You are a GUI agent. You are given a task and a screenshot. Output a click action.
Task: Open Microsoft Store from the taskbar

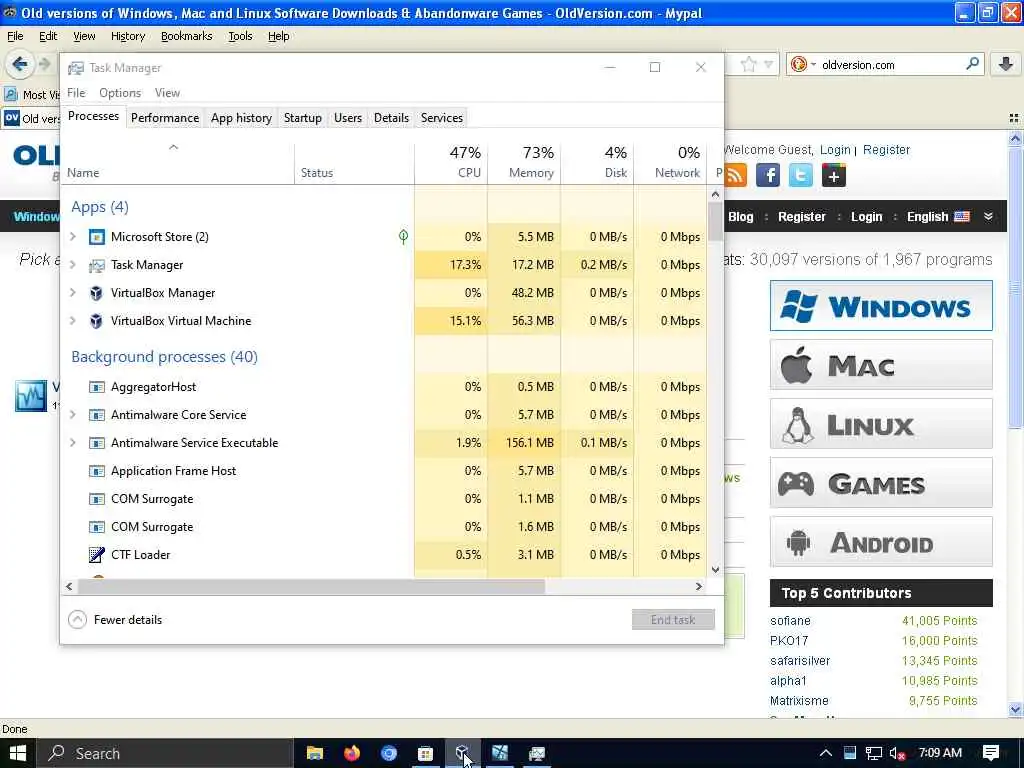[426, 753]
